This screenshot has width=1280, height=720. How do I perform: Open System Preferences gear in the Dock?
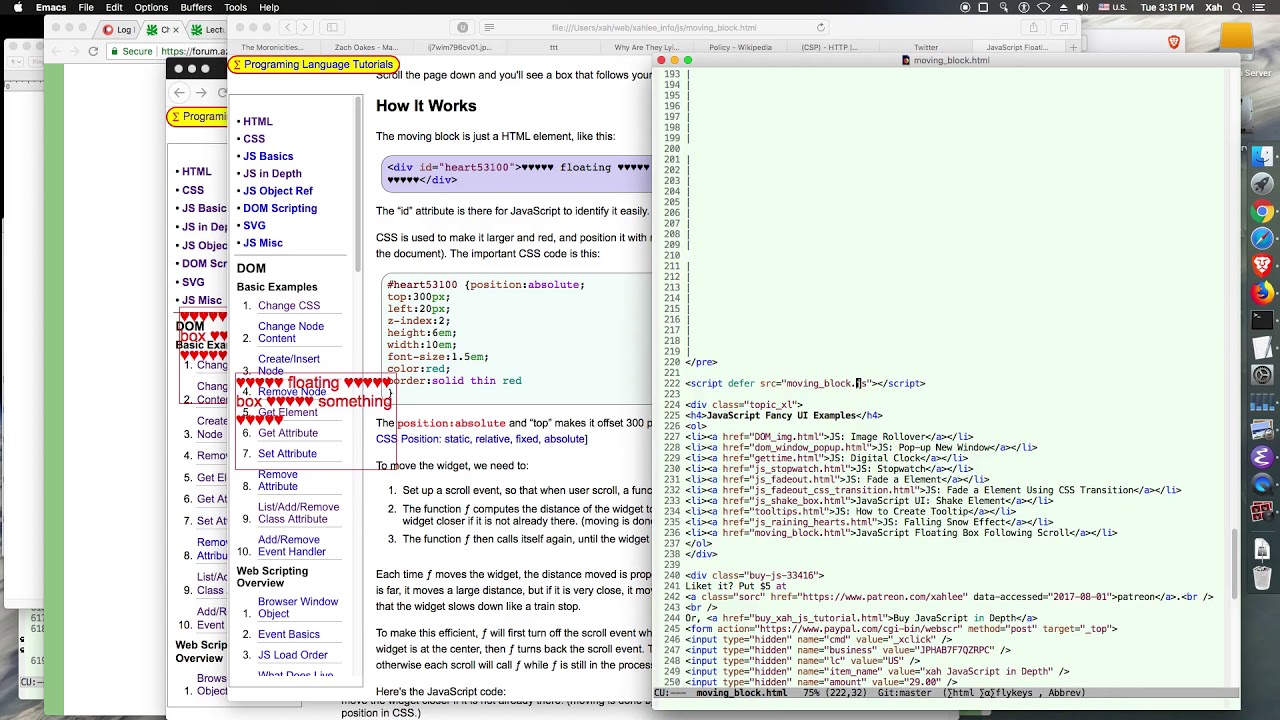pos(1262,375)
